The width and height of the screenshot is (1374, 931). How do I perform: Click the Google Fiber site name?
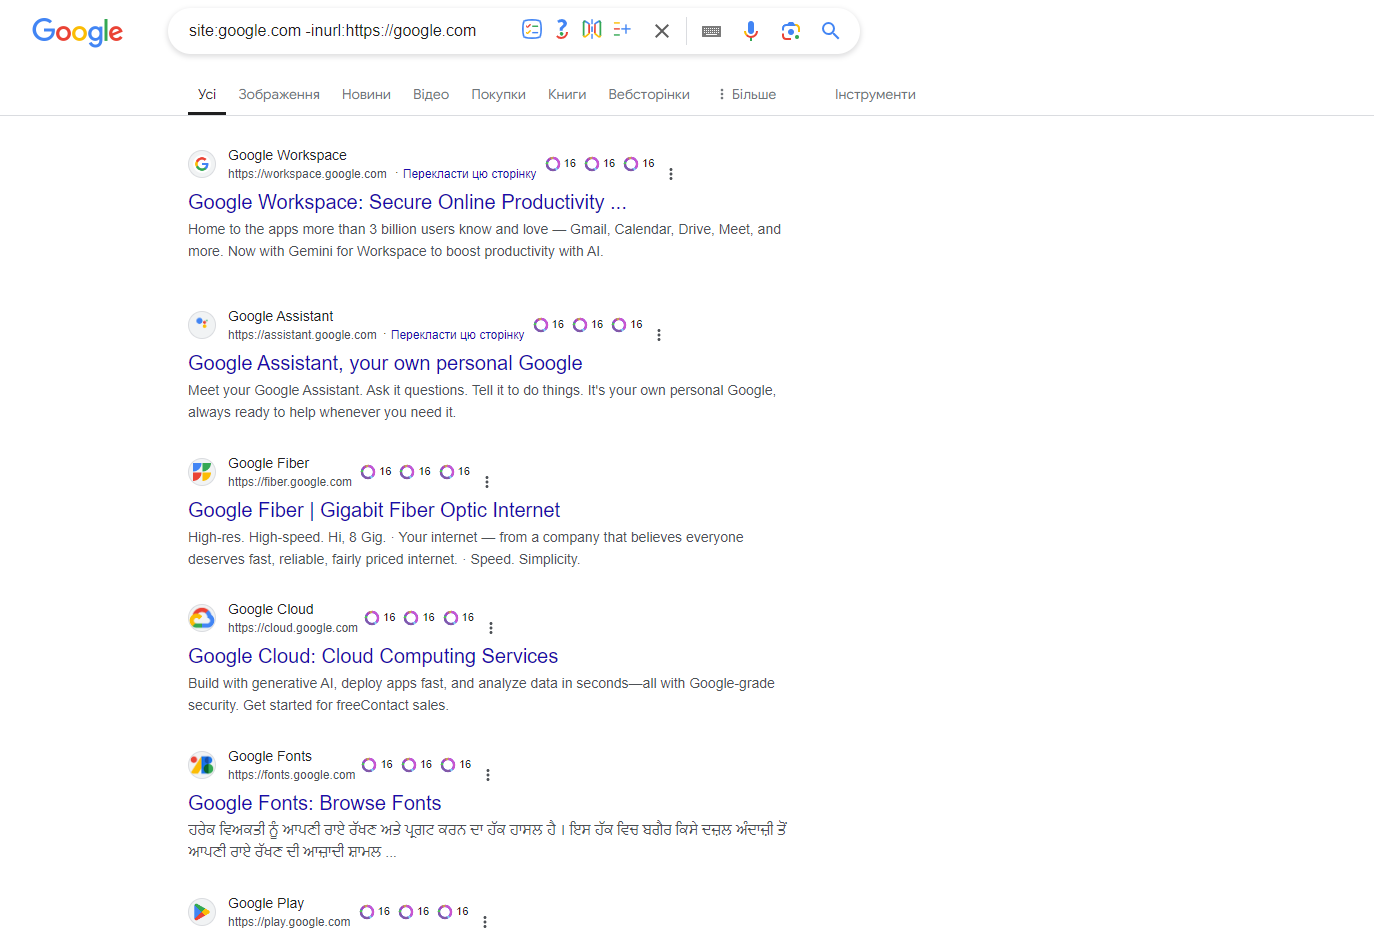tap(269, 463)
